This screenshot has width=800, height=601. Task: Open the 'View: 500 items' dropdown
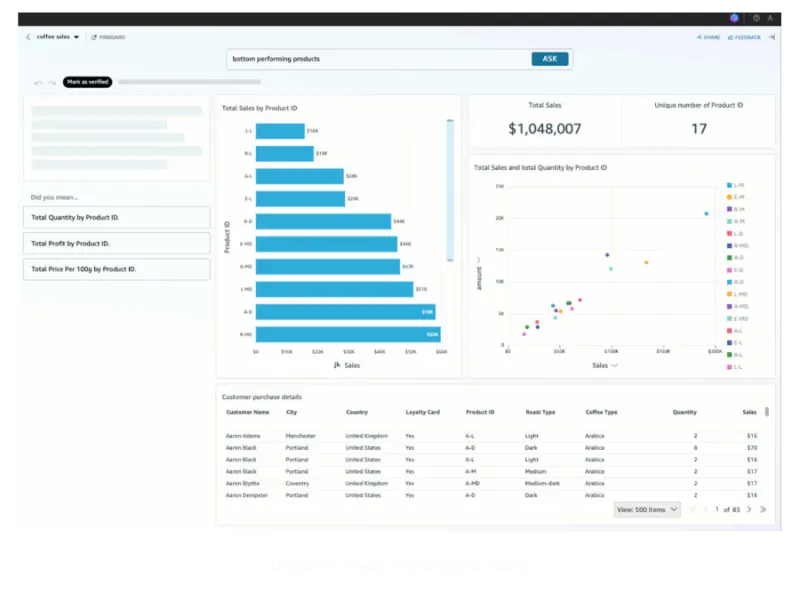click(647, 510)
